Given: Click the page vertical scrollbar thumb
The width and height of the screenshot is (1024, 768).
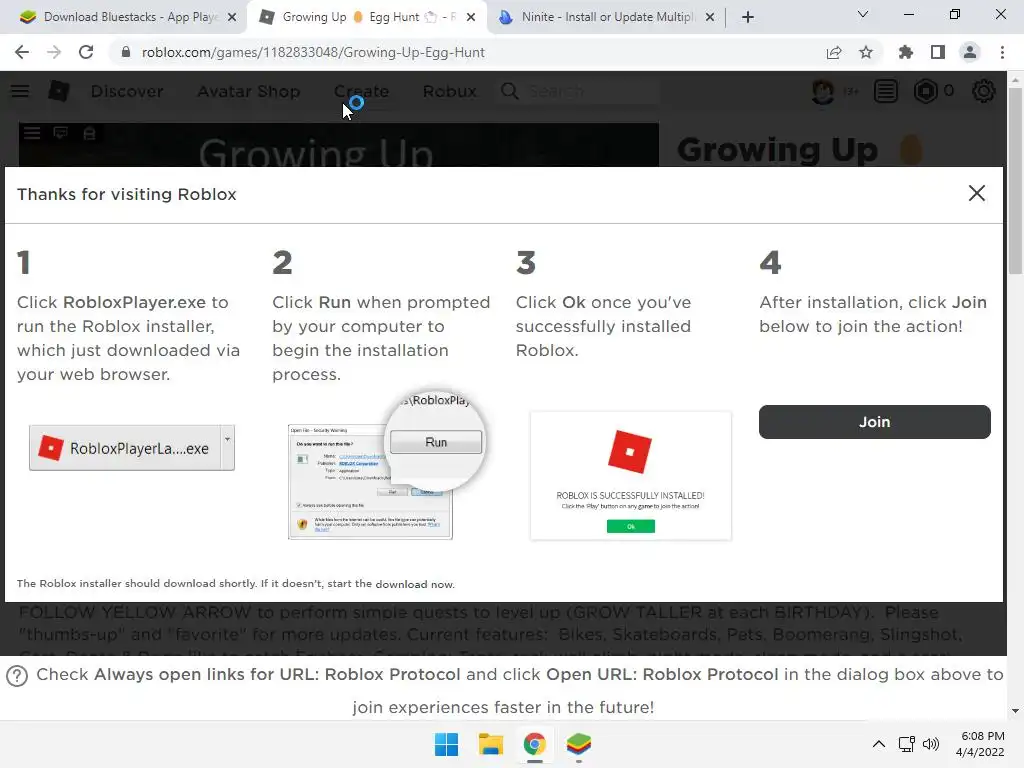Looking at the screenshot, I should (1015, 181).
